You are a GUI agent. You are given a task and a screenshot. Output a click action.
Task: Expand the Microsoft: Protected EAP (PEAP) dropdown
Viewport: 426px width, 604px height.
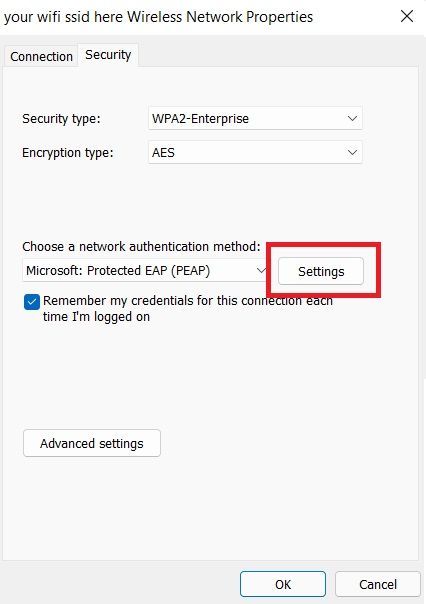point(146,270)
